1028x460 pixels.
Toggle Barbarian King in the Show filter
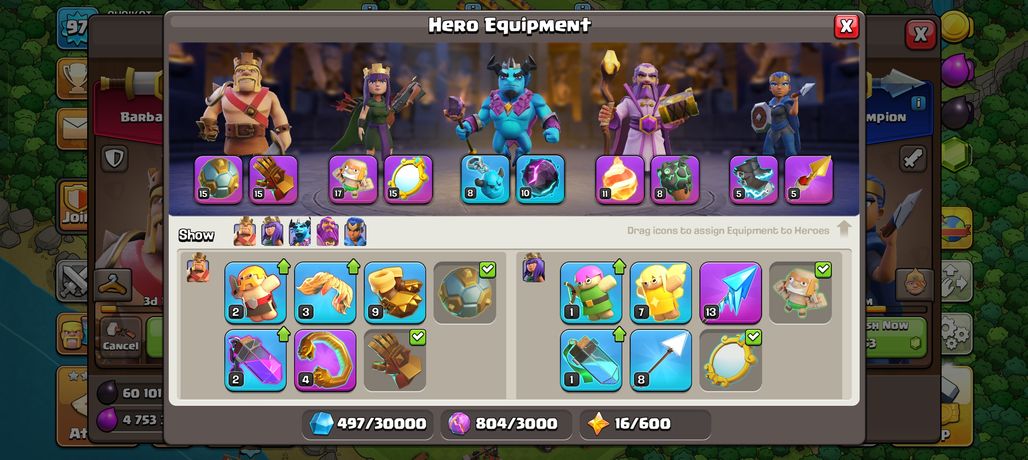tap(245, 232)
